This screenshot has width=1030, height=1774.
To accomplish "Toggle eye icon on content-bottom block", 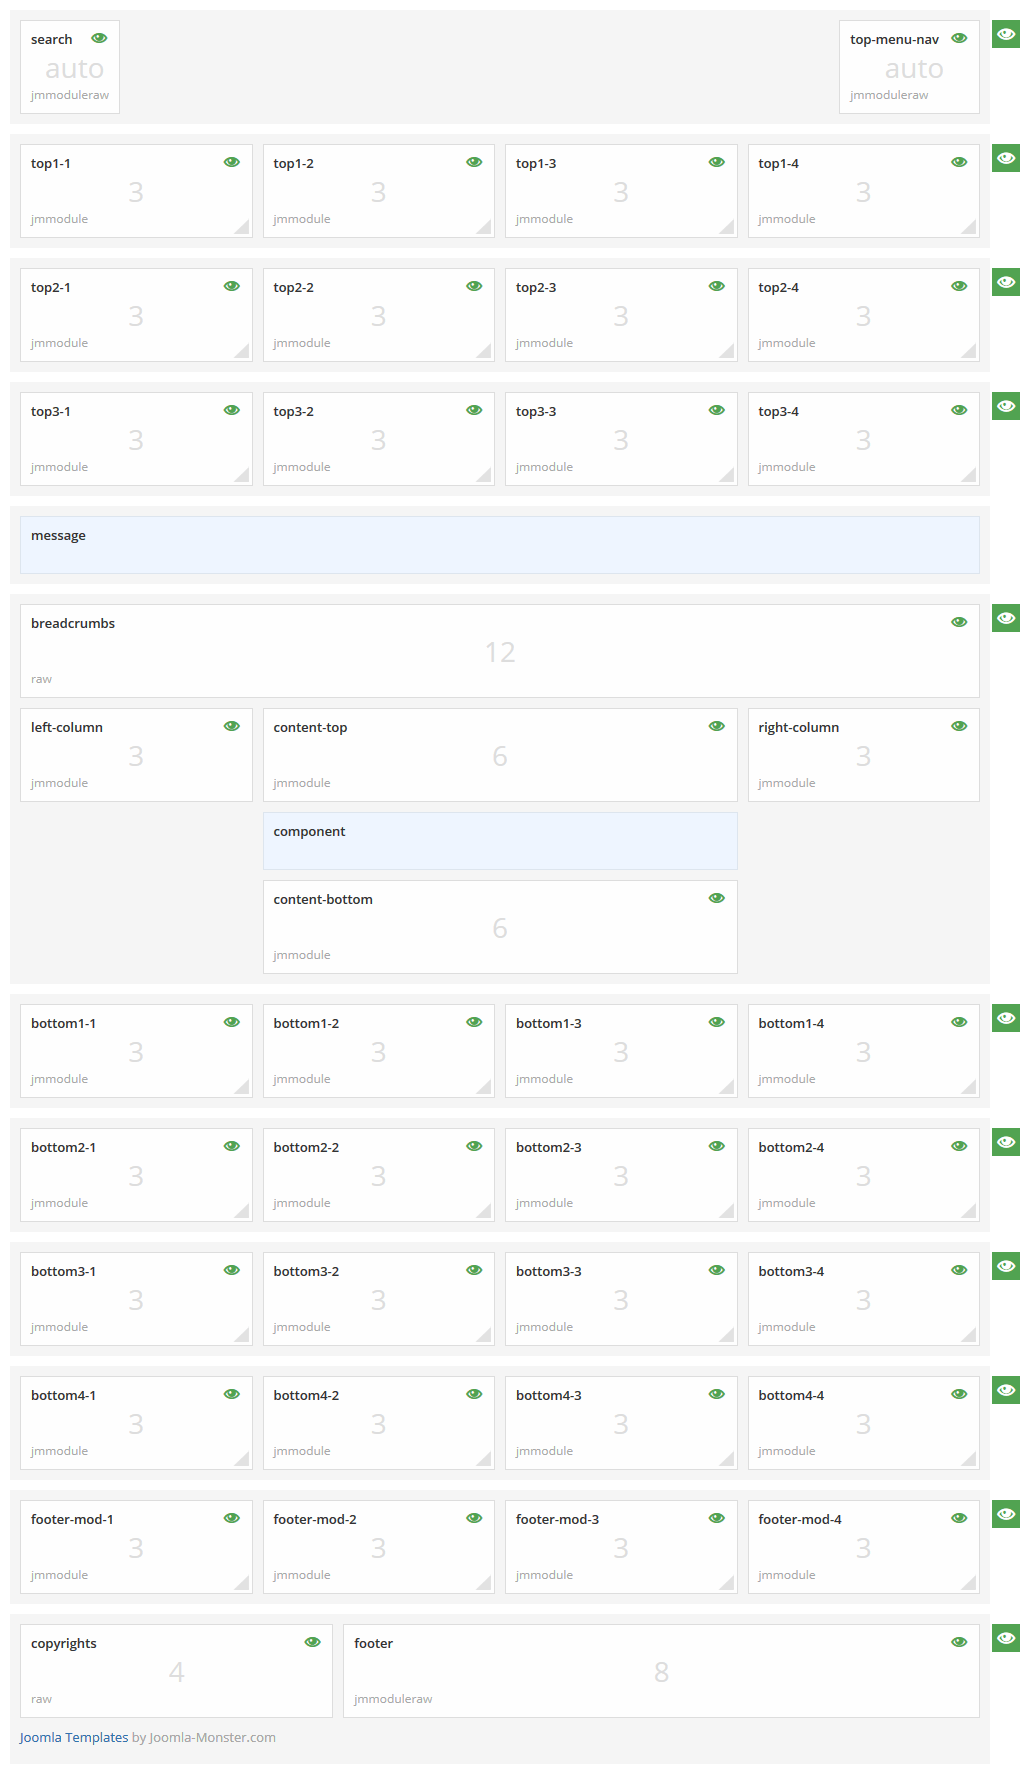I will tap(716, 898).
